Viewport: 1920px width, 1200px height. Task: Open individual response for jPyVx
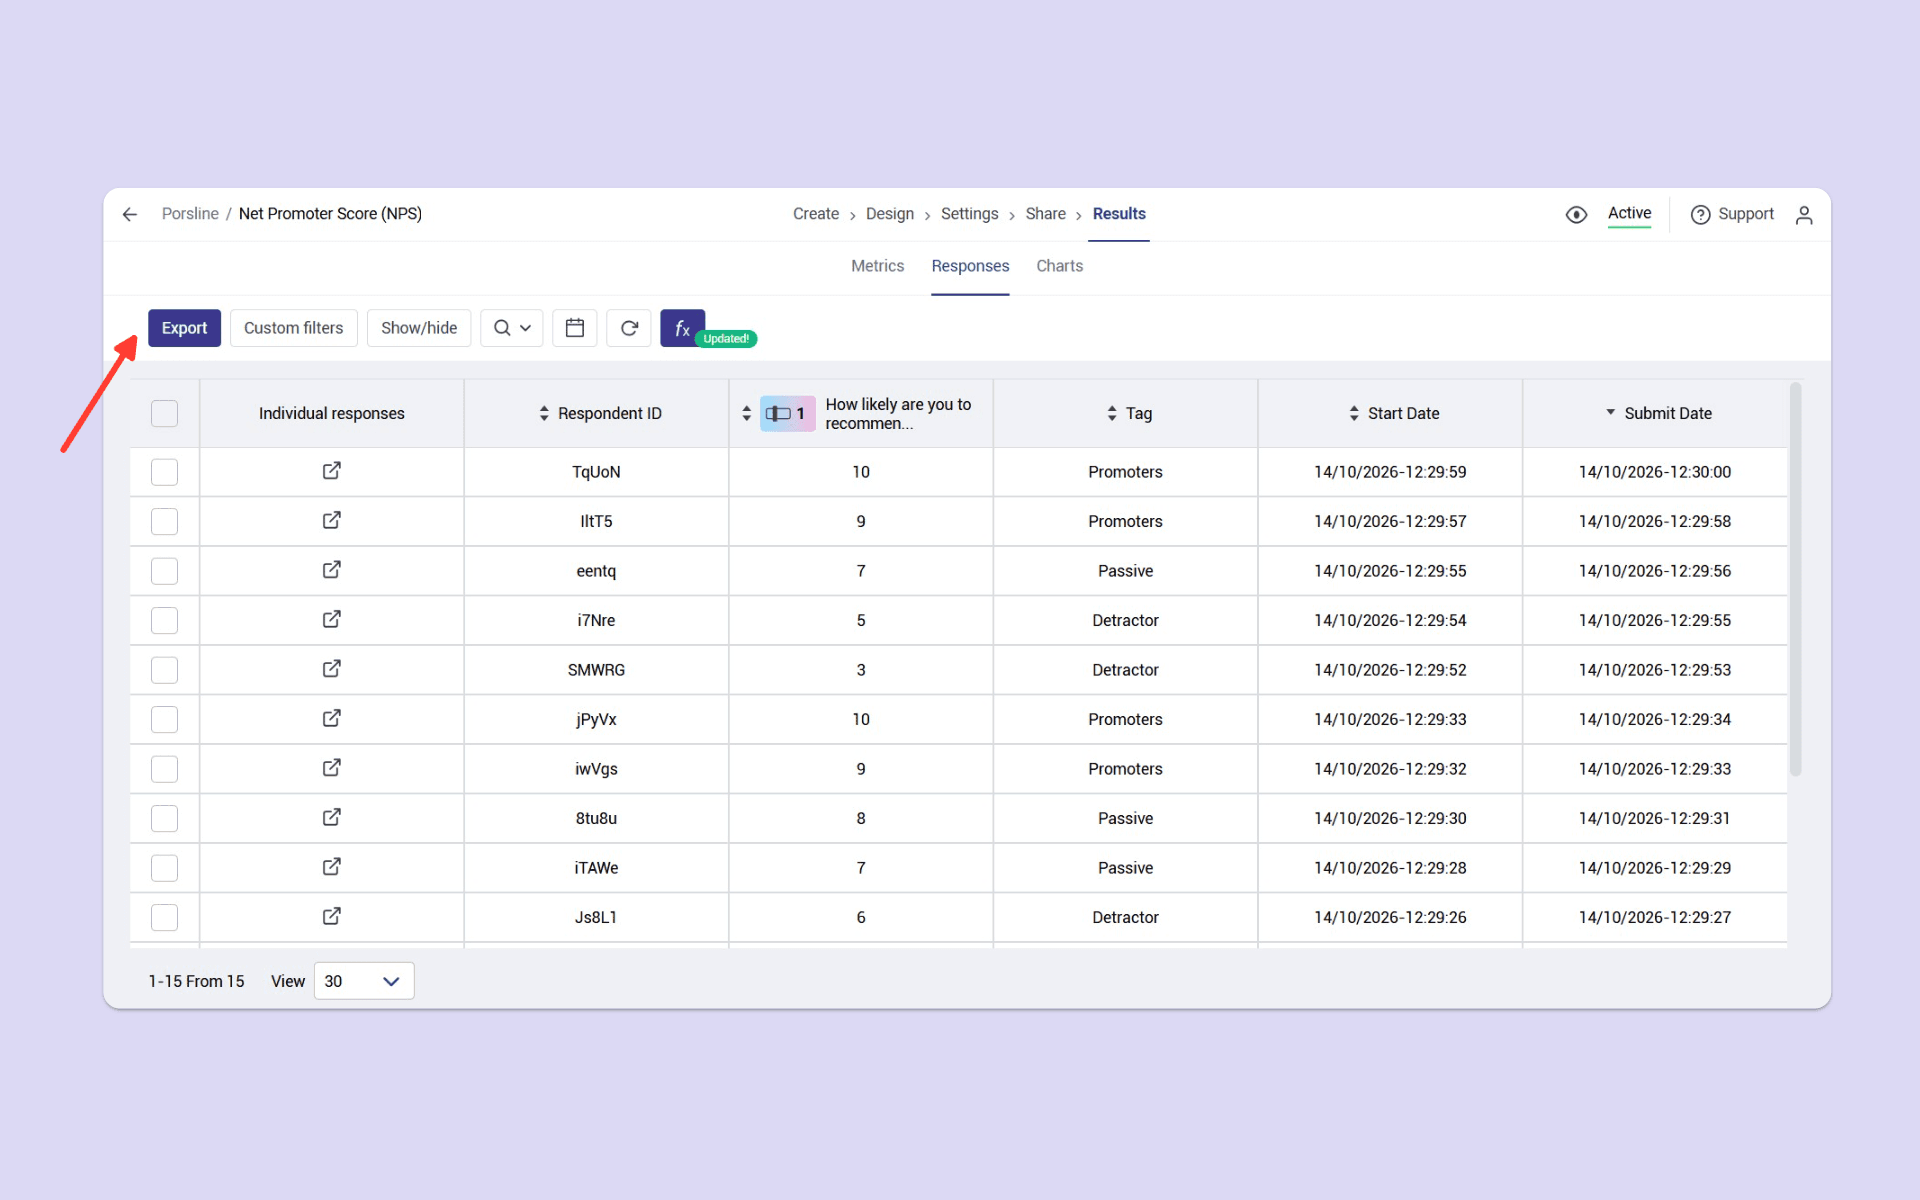(x=332, y=718)
